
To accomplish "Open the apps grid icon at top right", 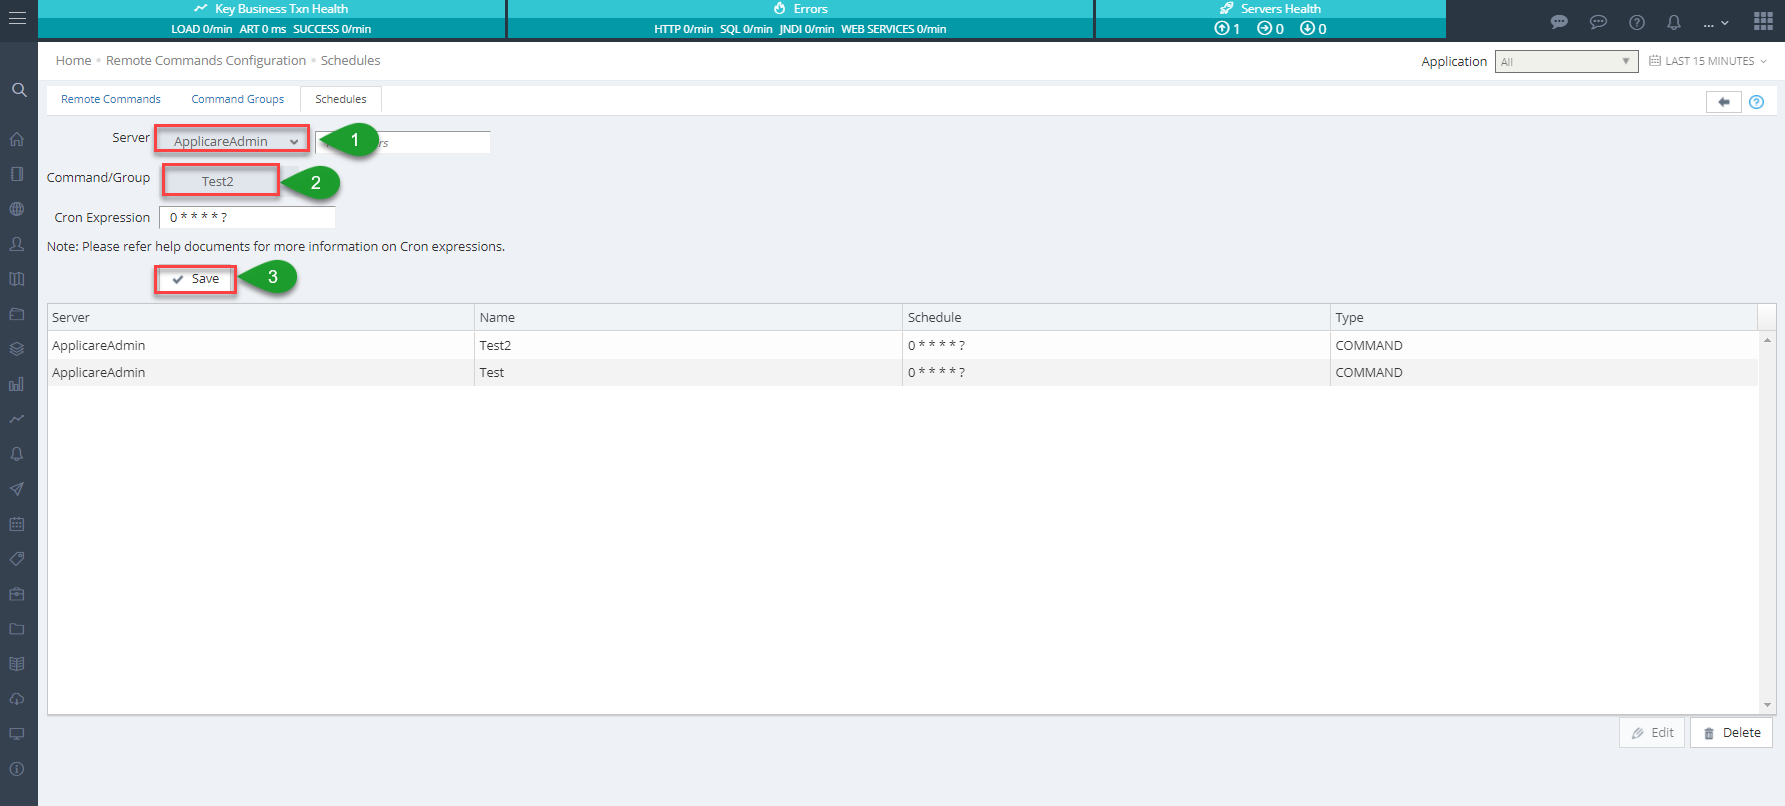I will tap(1763, 22).
